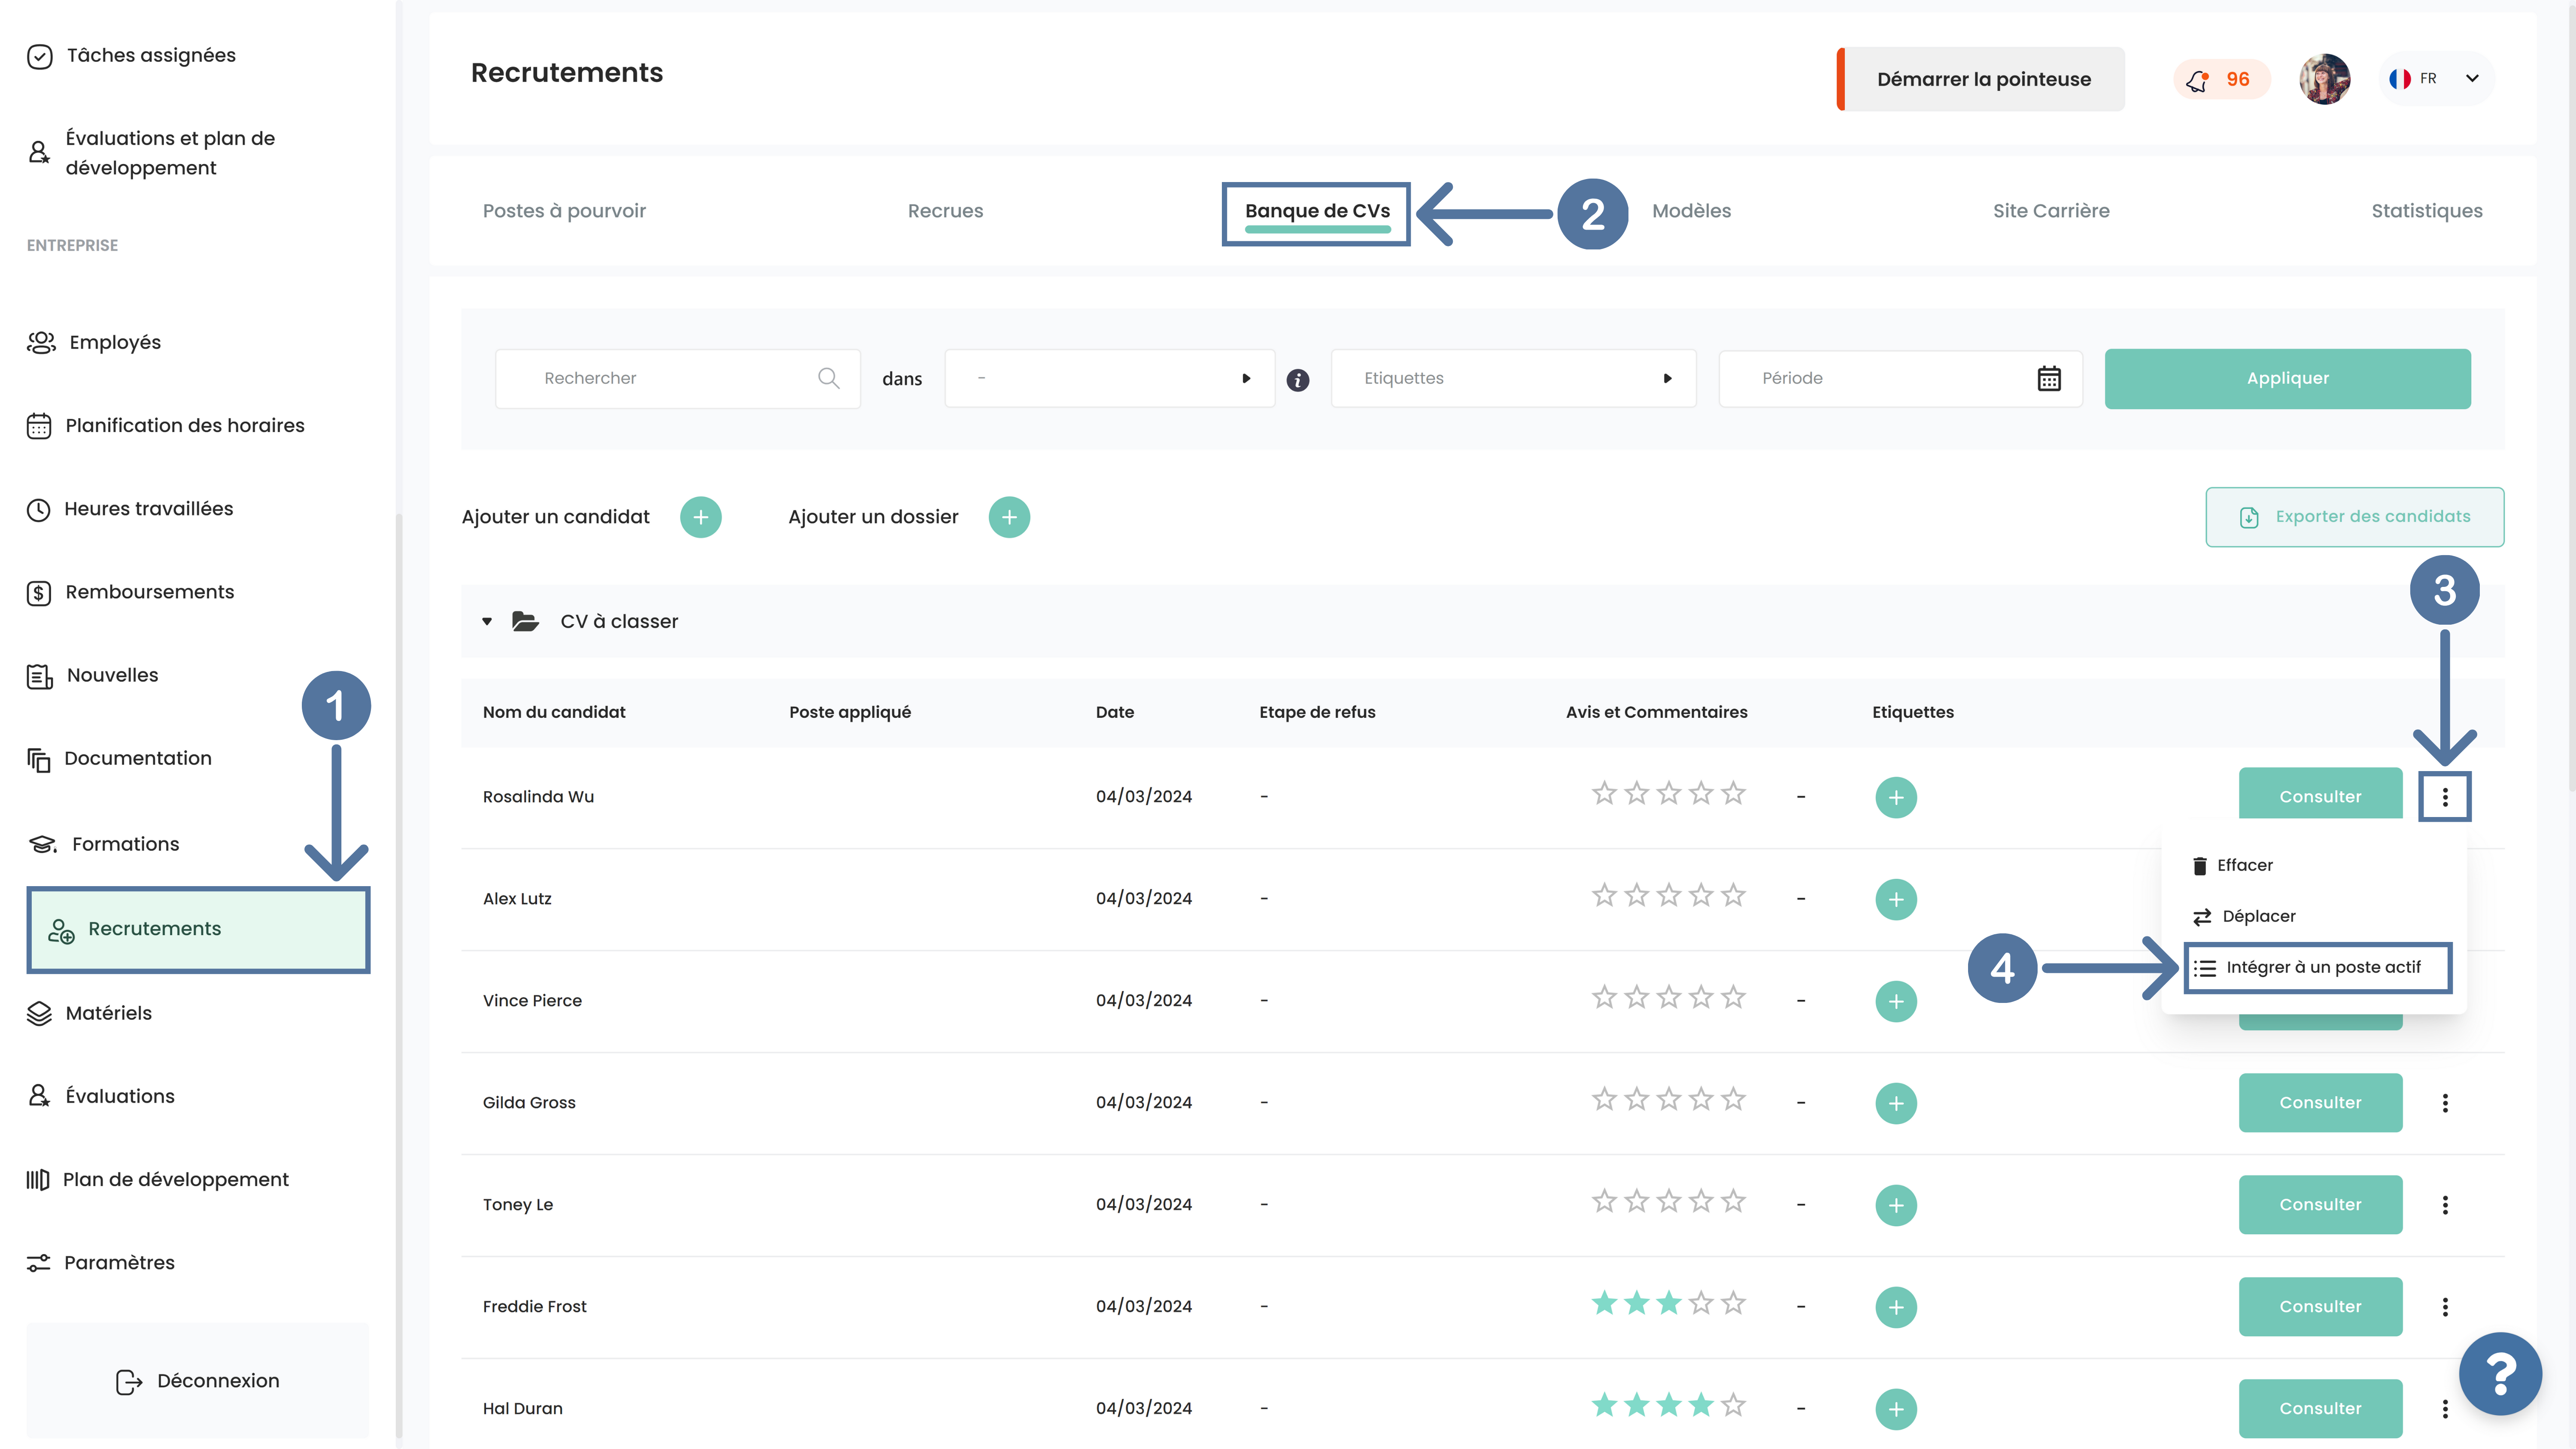Viewport: 2576px width, 1449px height.
Task: Select Banque de CVs tab
Action: pyautogui.click(x=1317, y=212)
